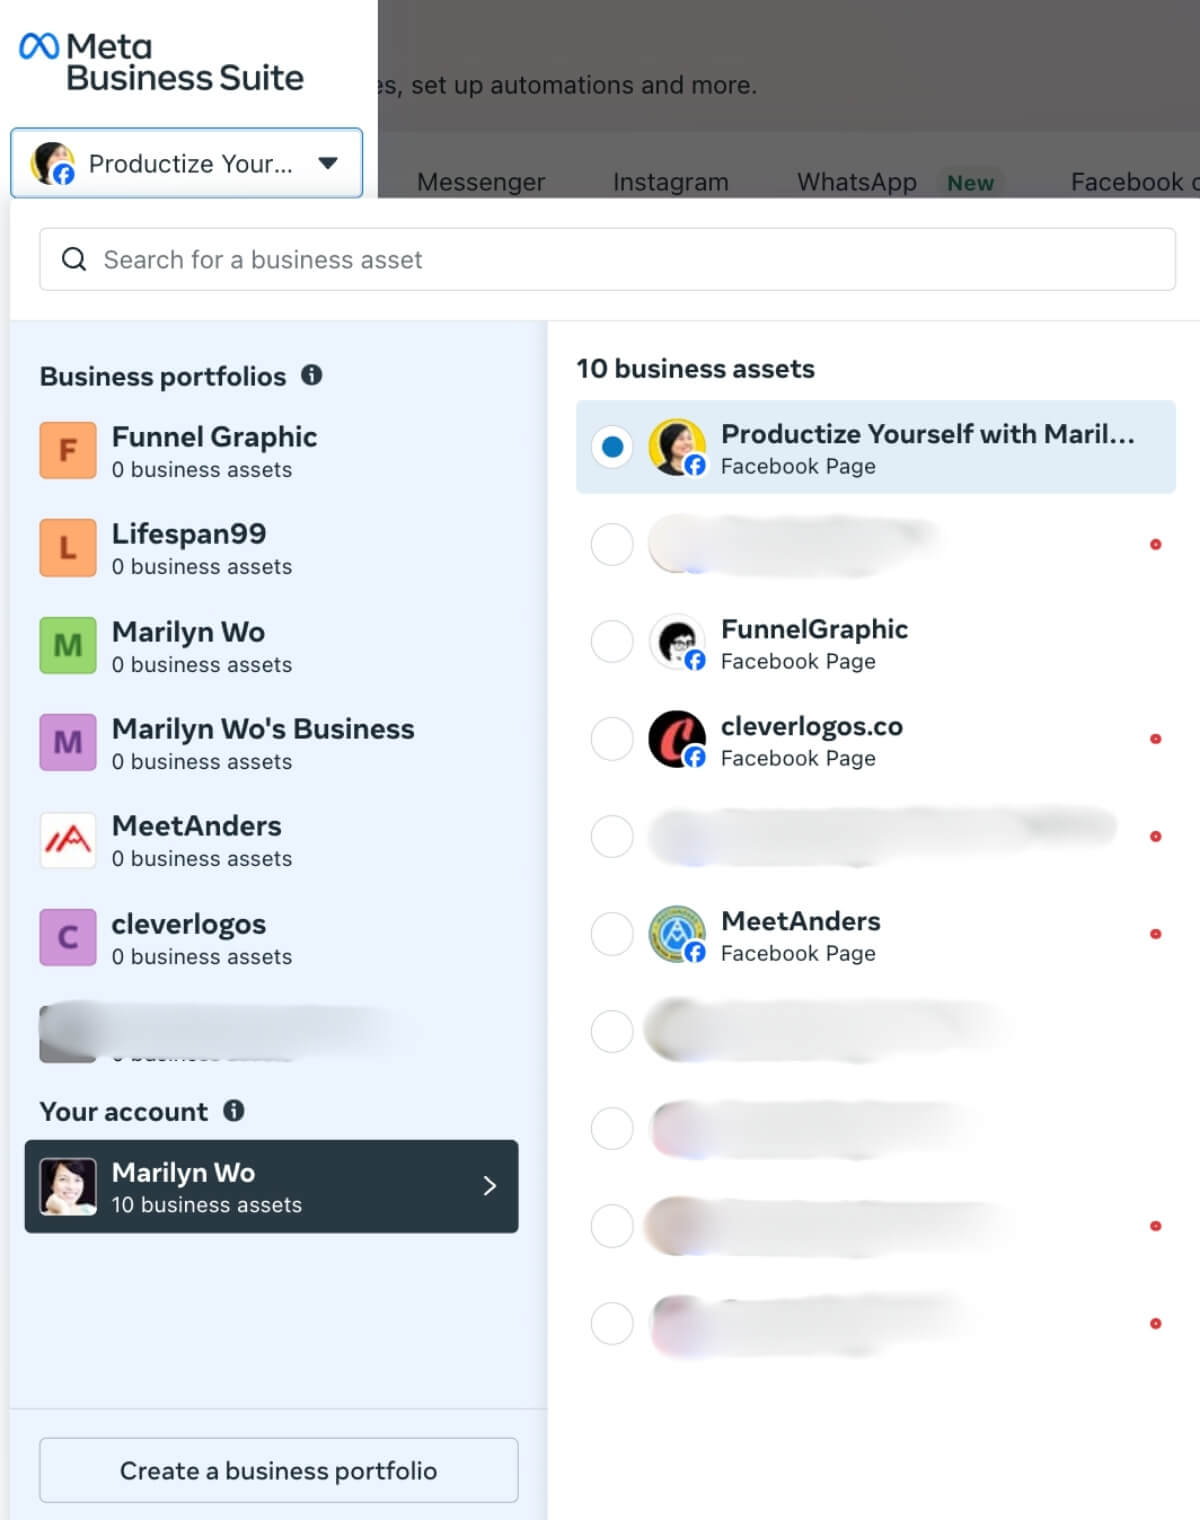Click the Funnel Graphic portfolio icon
The width and height of the screenshot is (1200, 1520).
click(x=67, y=450)
